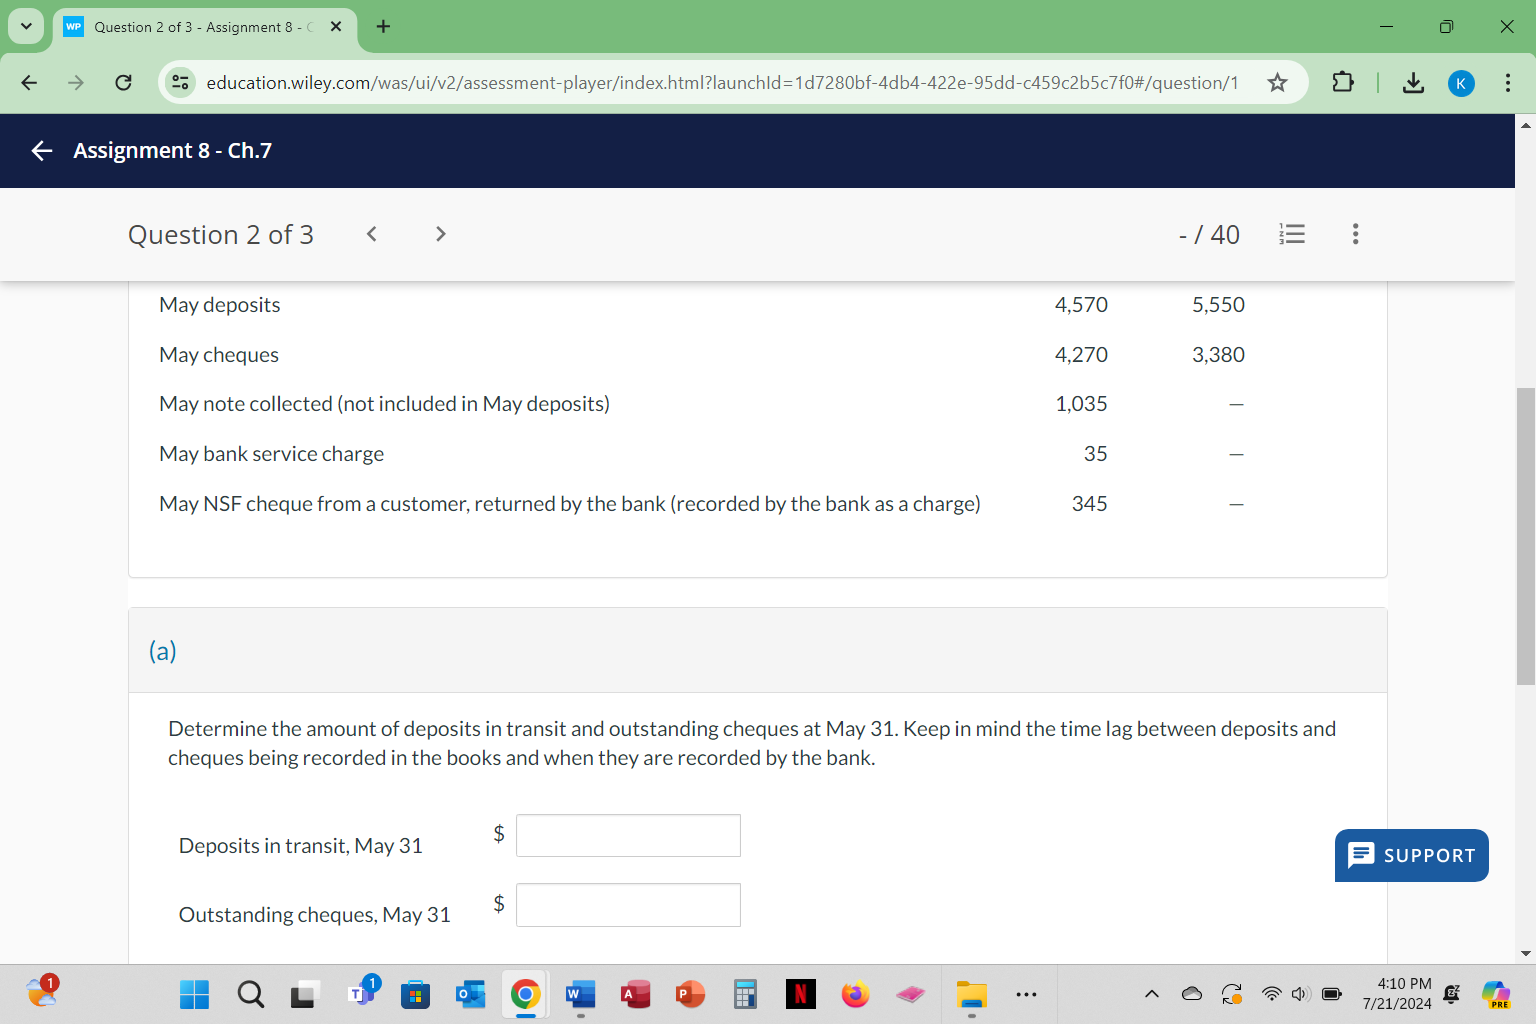Image resolution: width=1536 pixels, height=1024 pixels.
Task: Open the notifications bell icon
Action: [x=1452, y=994]
